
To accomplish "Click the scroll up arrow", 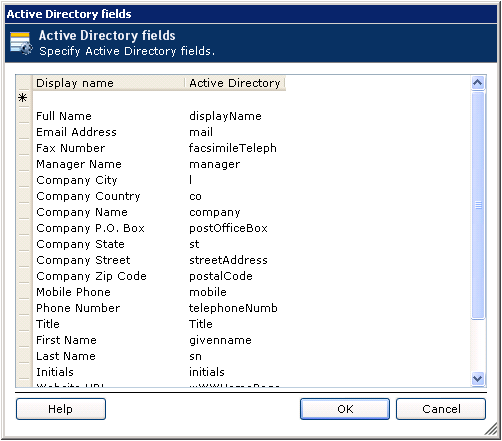I will pos(478,83).
